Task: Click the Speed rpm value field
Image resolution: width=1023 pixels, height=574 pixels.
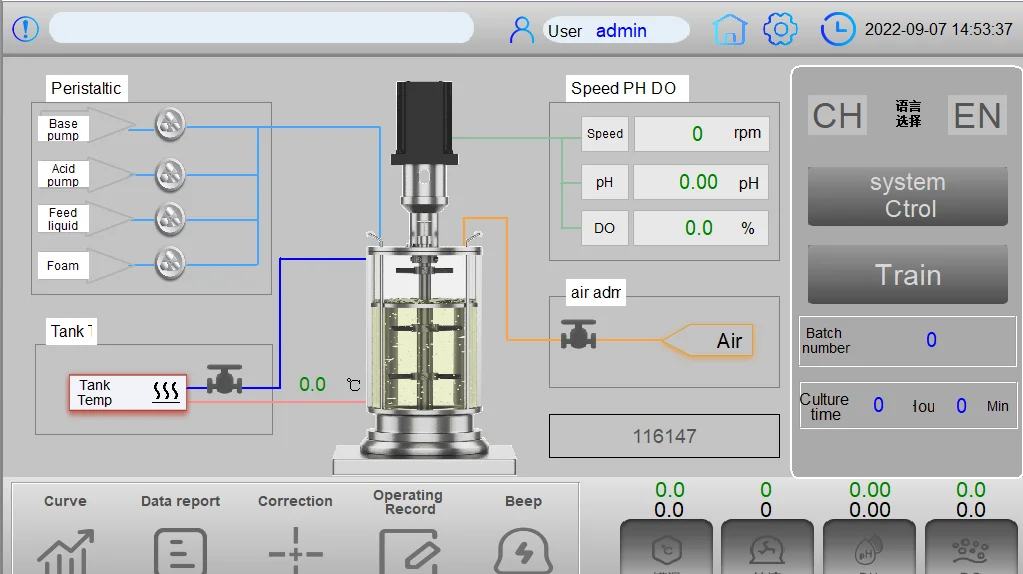Action: (x=700, y=134)
